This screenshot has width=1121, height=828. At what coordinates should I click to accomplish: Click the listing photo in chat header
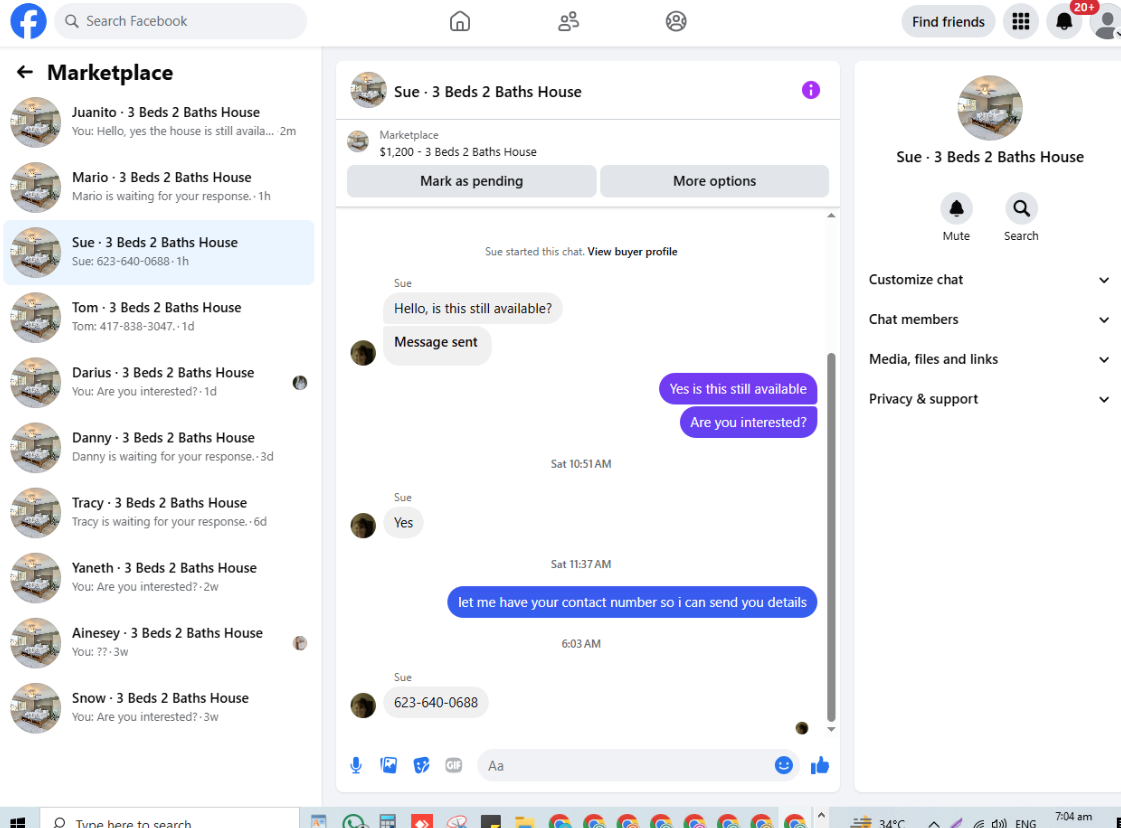coord(368,90)
